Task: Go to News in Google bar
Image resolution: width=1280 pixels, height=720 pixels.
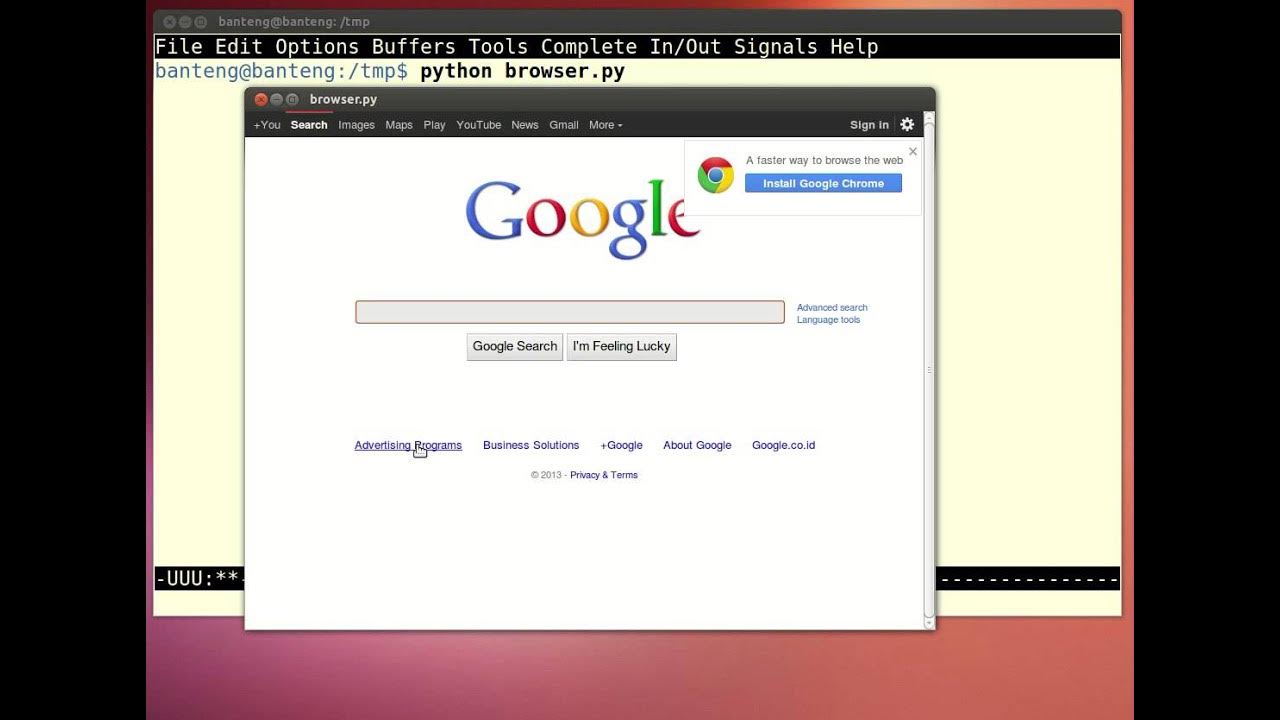Action: (x=524, y=125)
